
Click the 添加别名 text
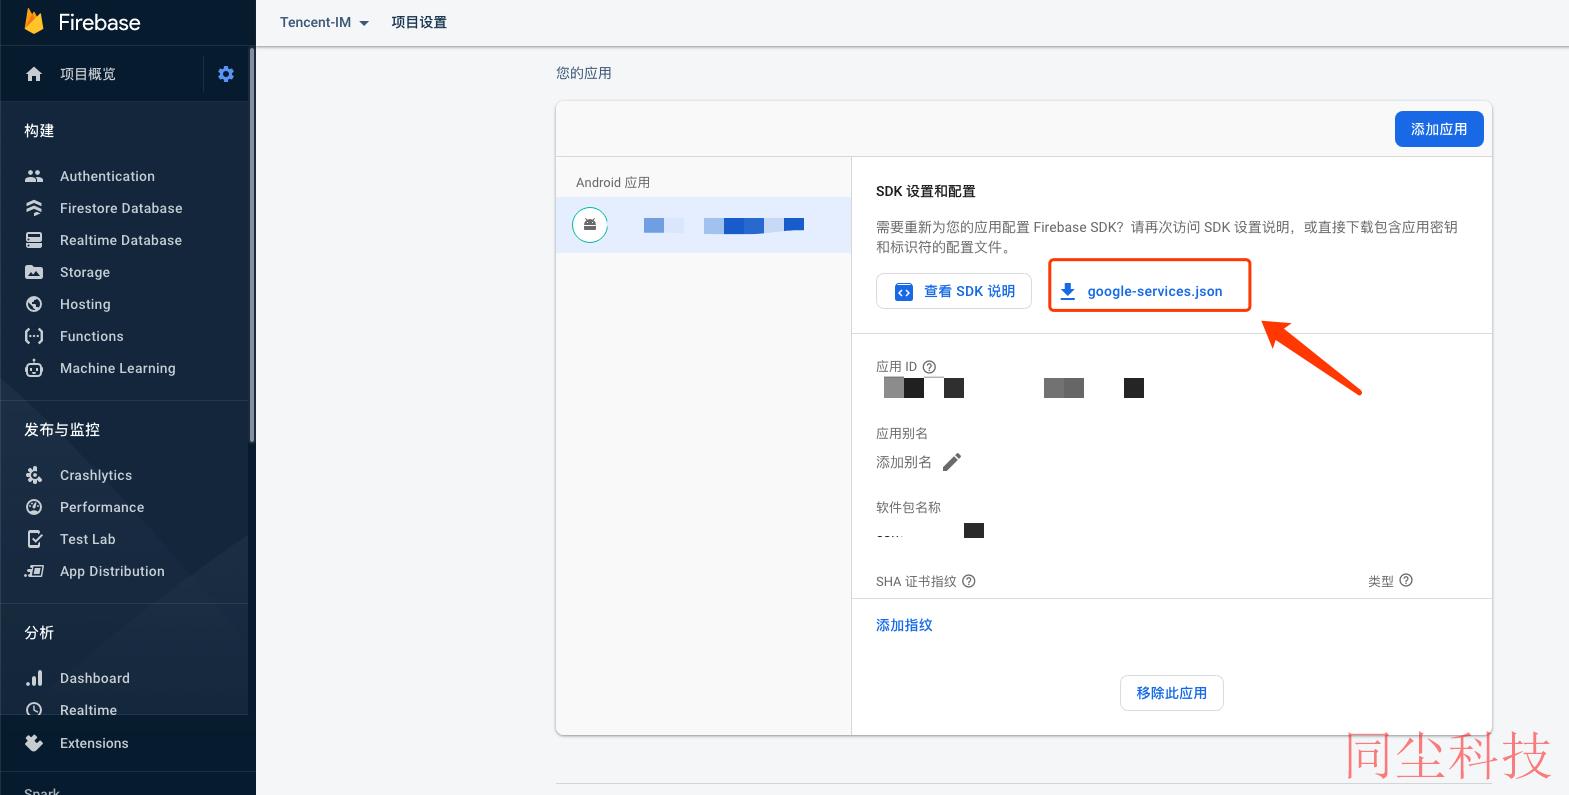(x=904, y=462)
